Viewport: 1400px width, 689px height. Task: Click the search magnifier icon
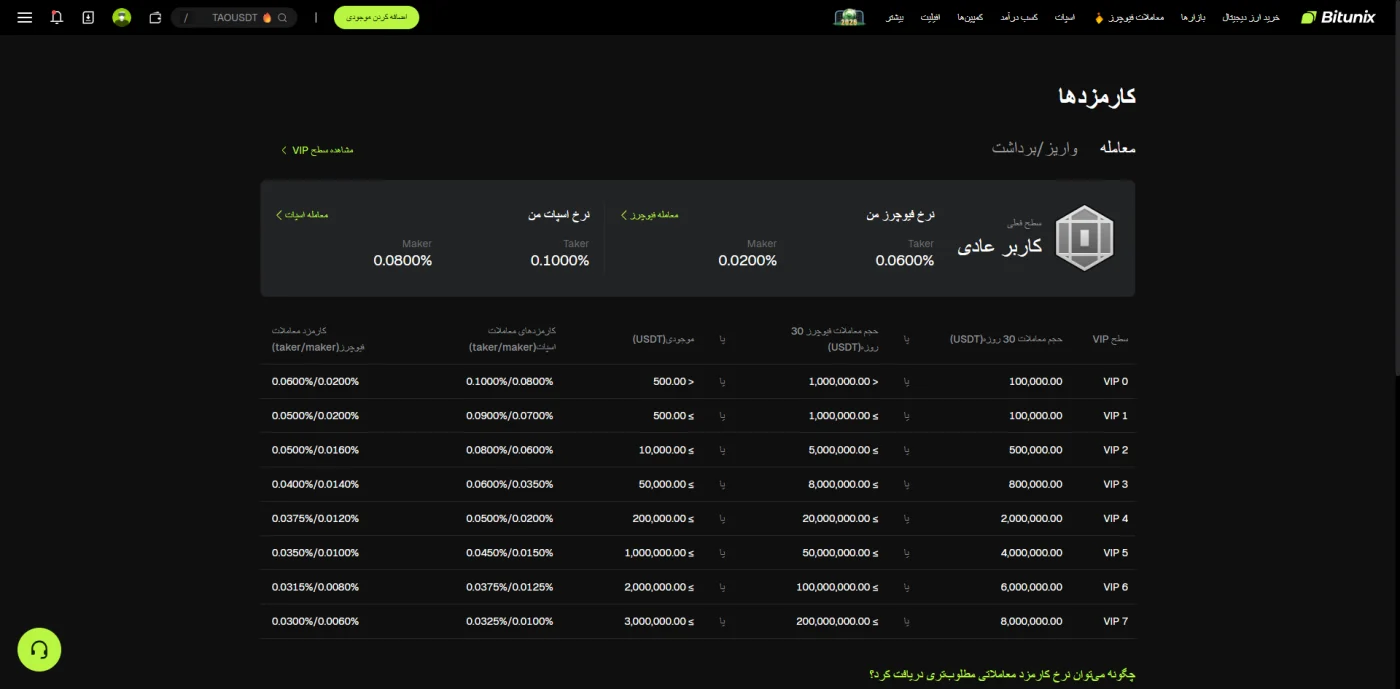point(283,18)
